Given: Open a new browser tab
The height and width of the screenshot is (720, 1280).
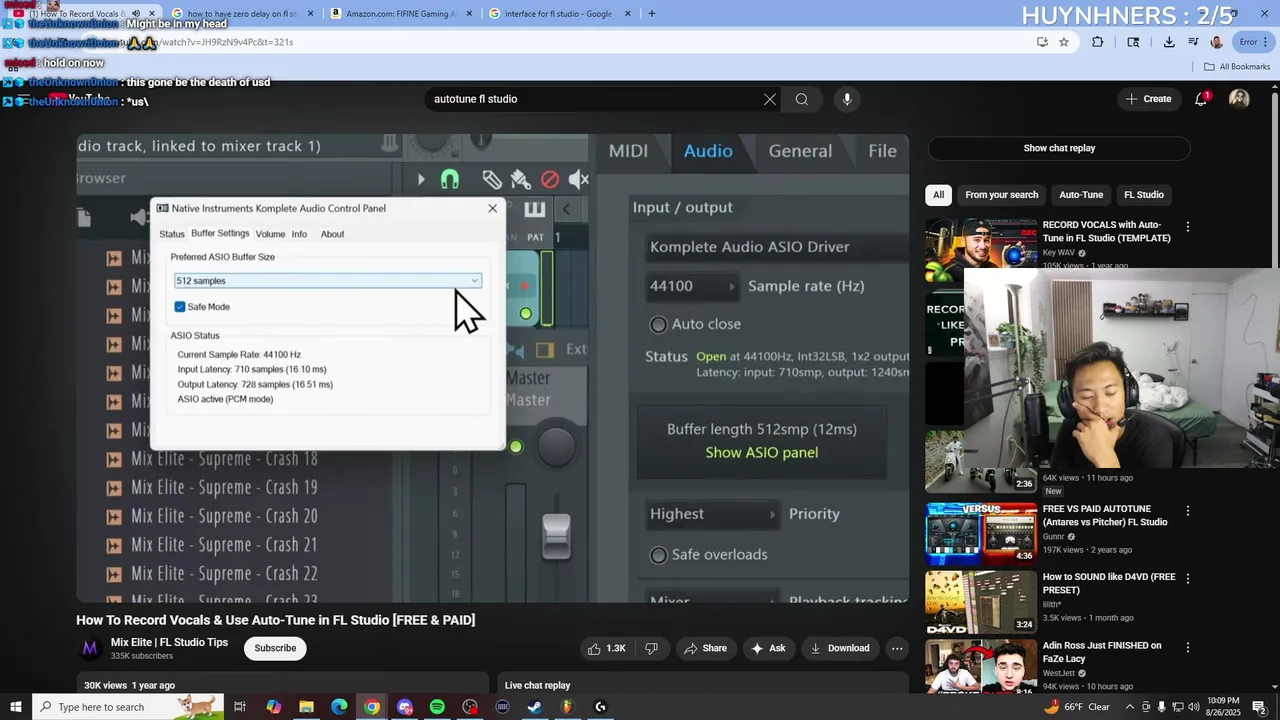Looking at the screenshot, I should (x=652, y=14).
